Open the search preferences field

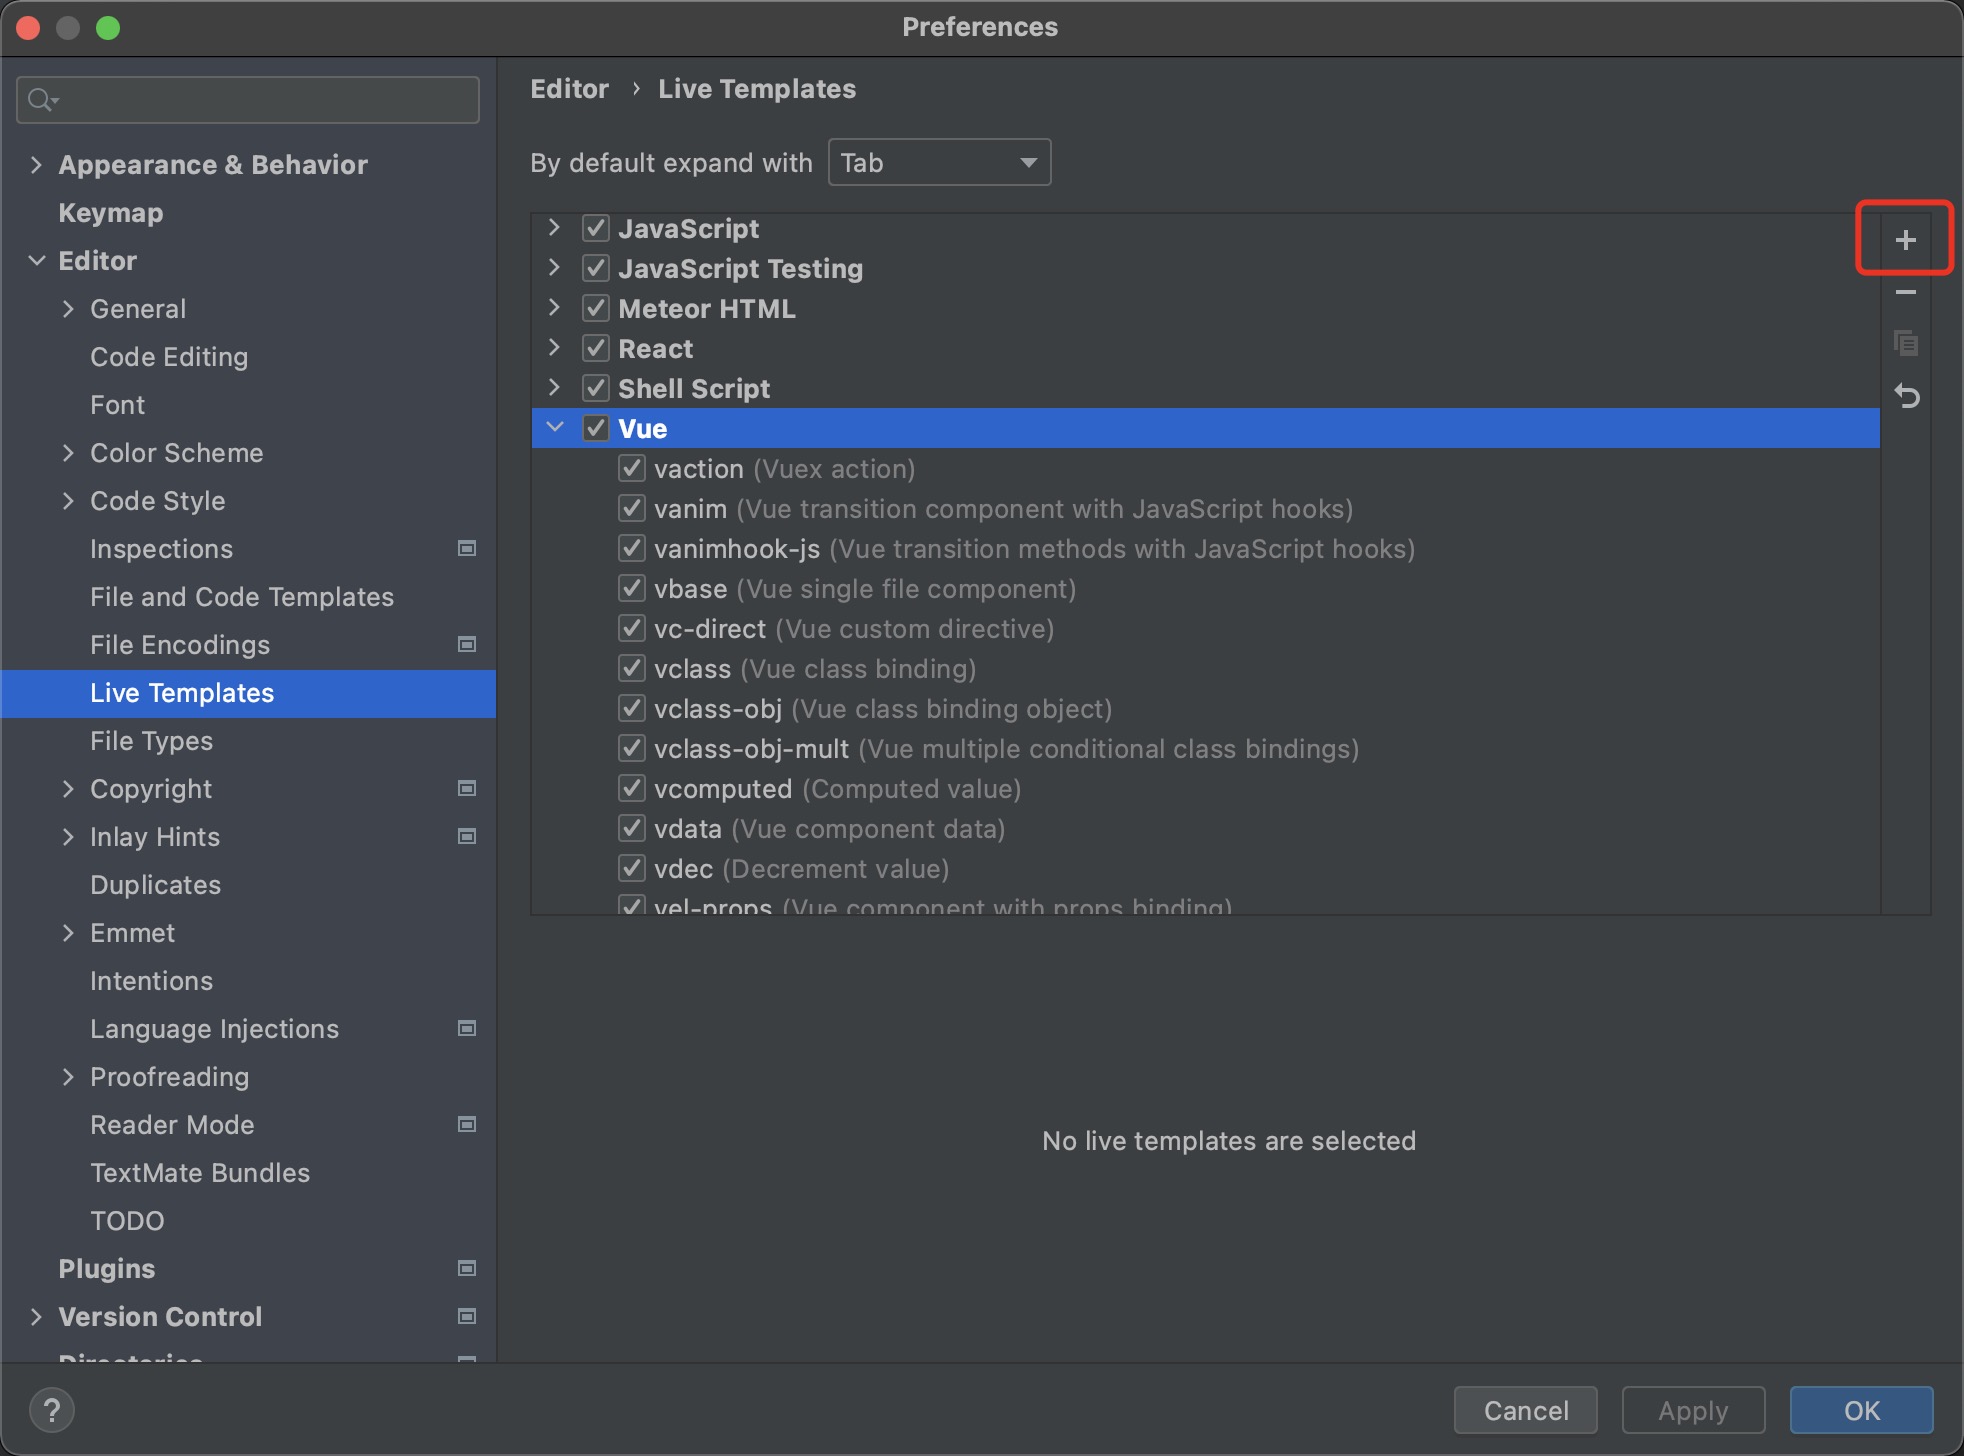(x=251, y=99)
